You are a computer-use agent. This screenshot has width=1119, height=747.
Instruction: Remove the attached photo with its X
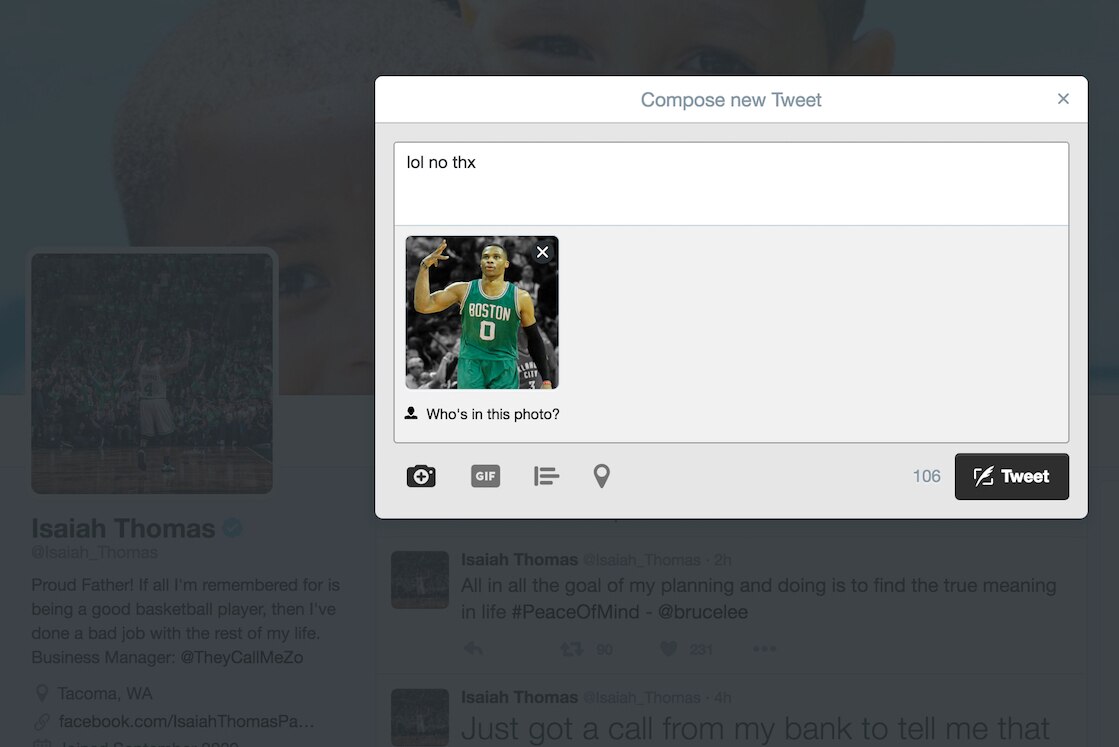[x=542, y=252]
